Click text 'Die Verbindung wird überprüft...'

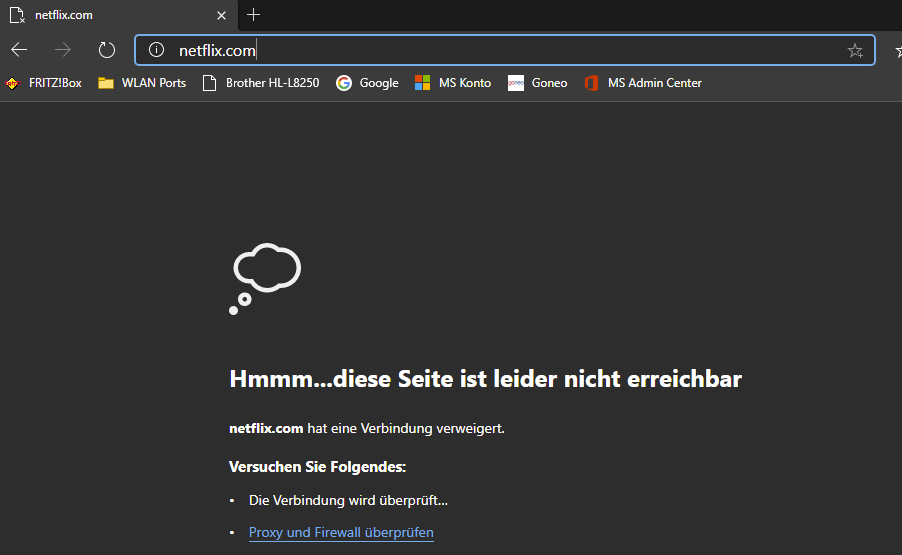[348, 500]
